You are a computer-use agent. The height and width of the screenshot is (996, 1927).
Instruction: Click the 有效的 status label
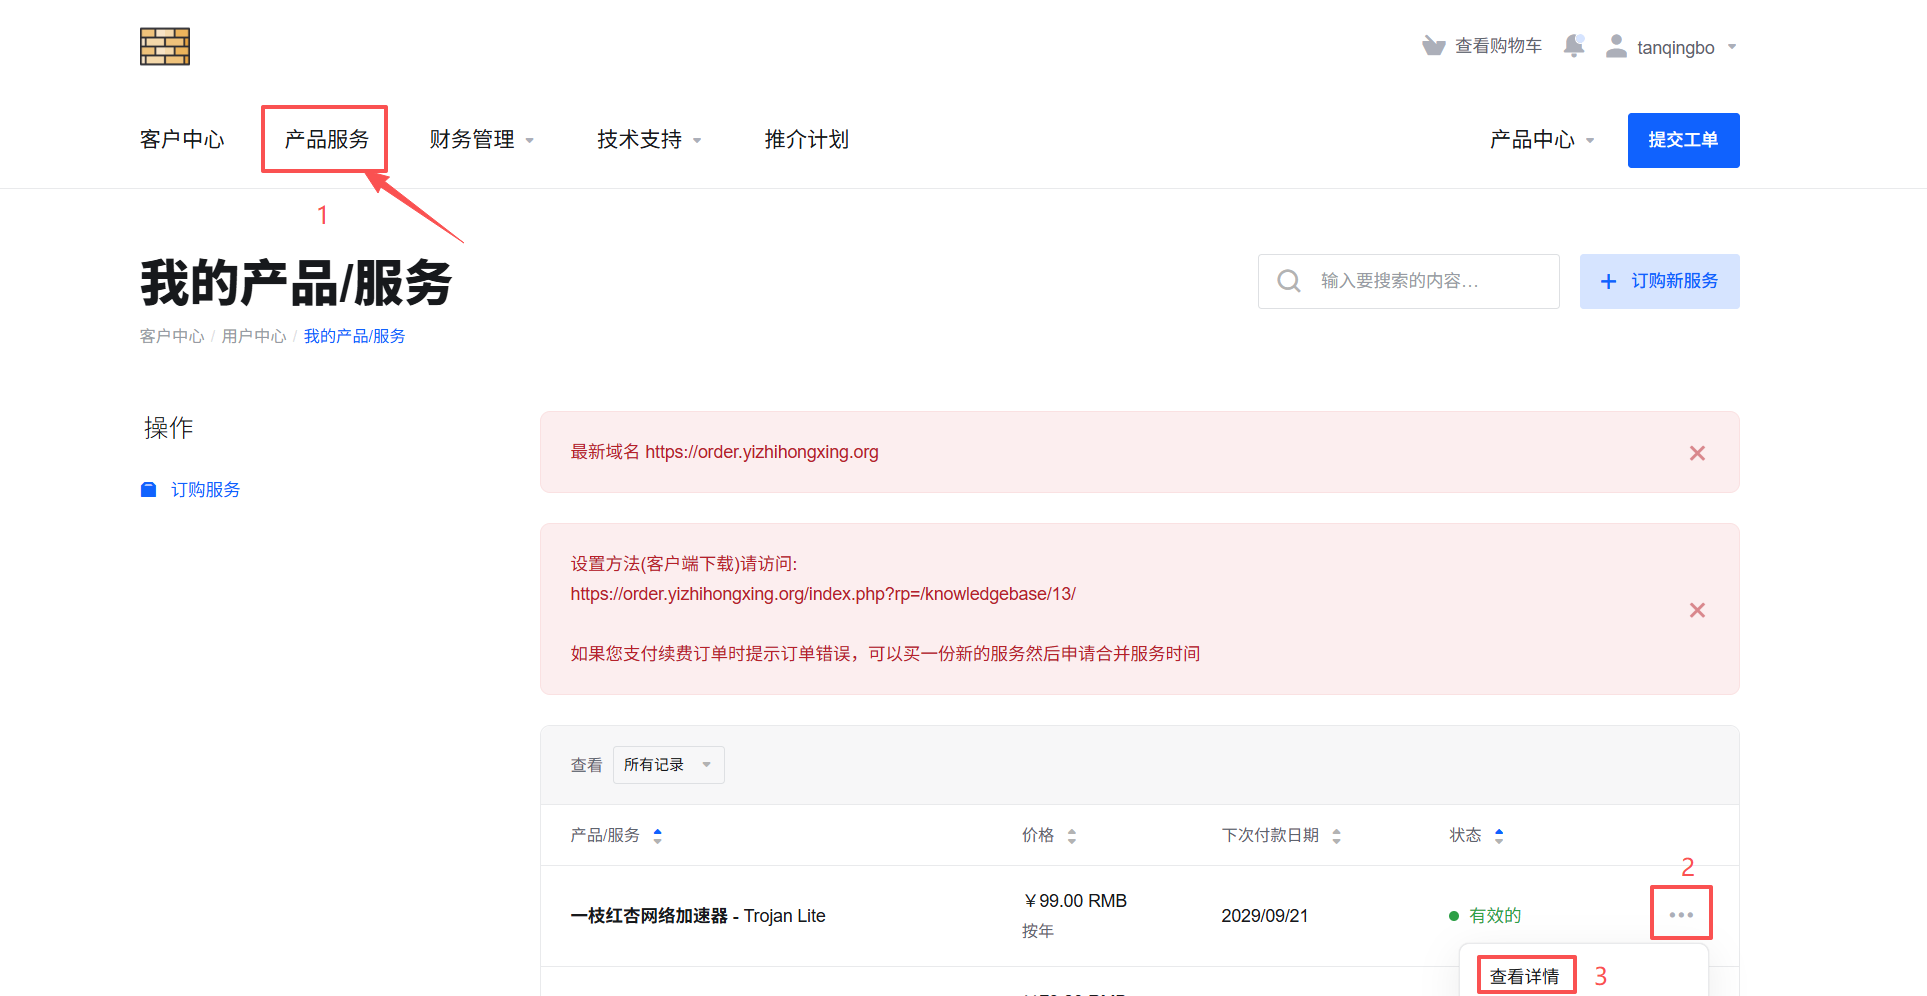coord(1495,916)
